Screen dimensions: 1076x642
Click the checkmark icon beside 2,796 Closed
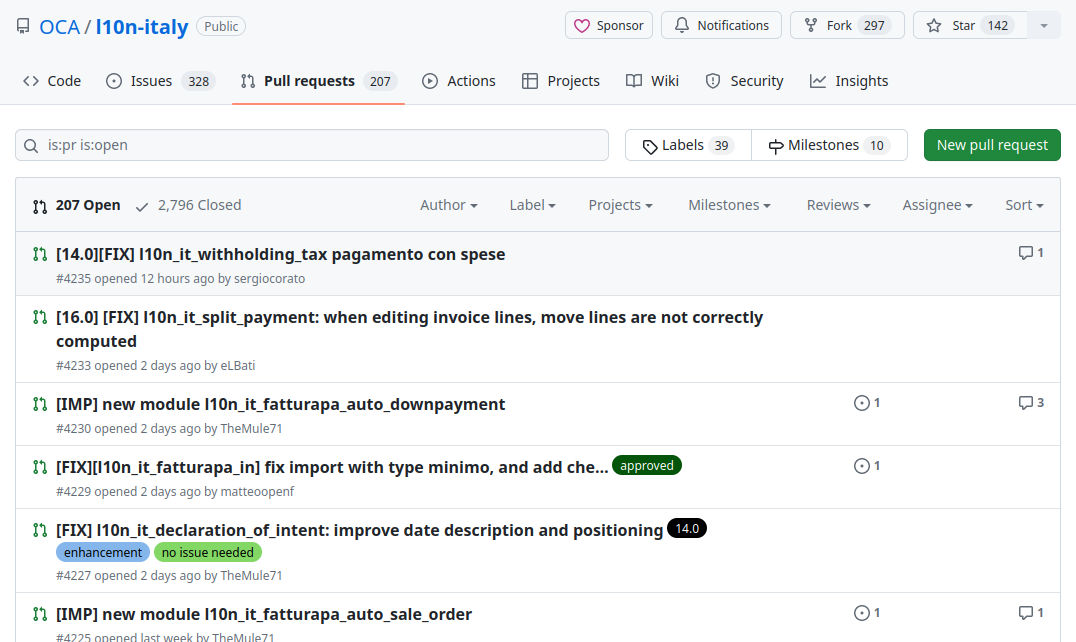(142, 206)
